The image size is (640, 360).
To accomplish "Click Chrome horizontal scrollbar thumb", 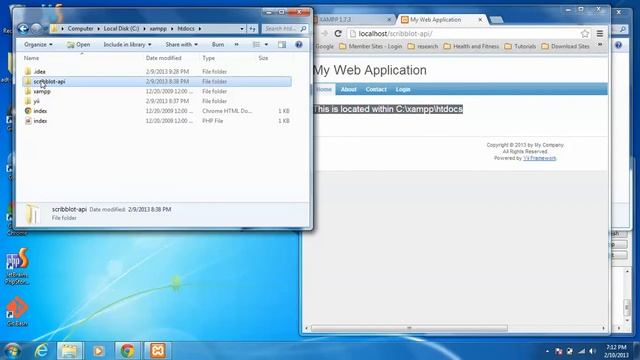I will pyautogui.click(x=409, y=328).
